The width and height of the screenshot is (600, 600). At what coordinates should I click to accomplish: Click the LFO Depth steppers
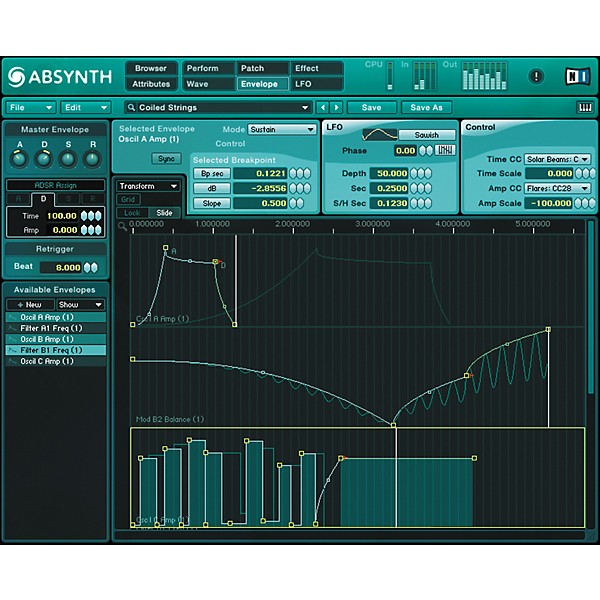[x=421, y=173]
